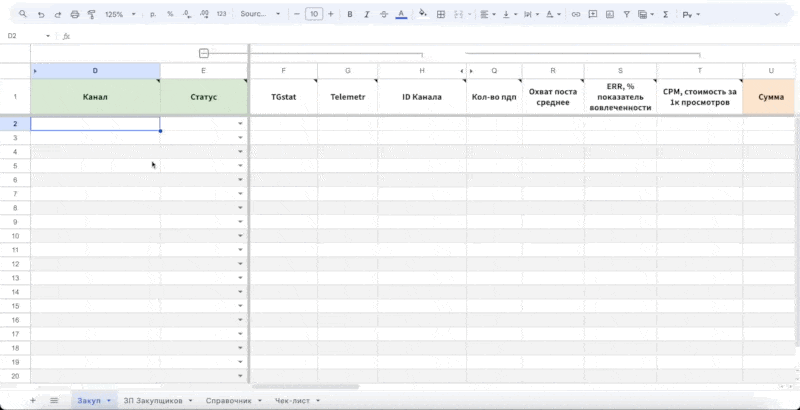Screen dimensions: 800x410
Task: Switch to the Справочник sheet tab
Action: (x=229, y=401)
